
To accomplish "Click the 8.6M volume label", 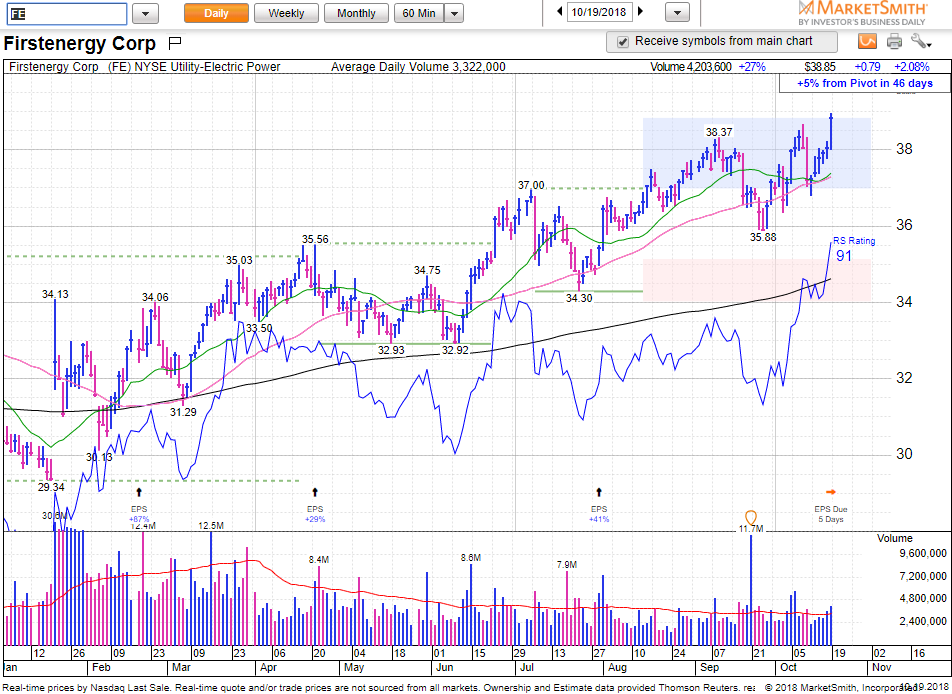I will click(471, 557).
